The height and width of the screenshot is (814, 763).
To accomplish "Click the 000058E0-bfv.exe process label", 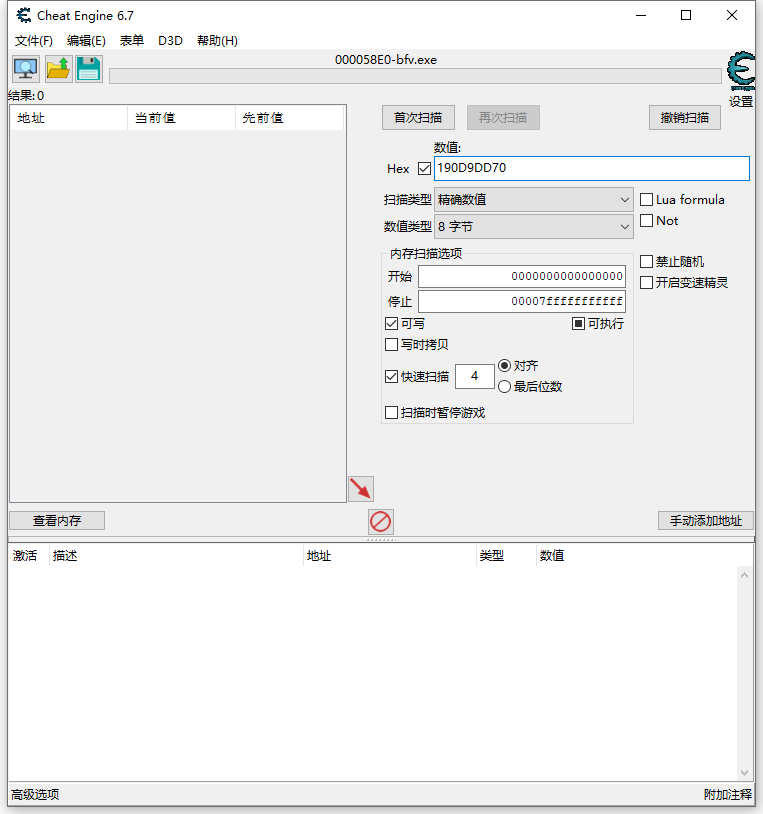I will 386,60.
